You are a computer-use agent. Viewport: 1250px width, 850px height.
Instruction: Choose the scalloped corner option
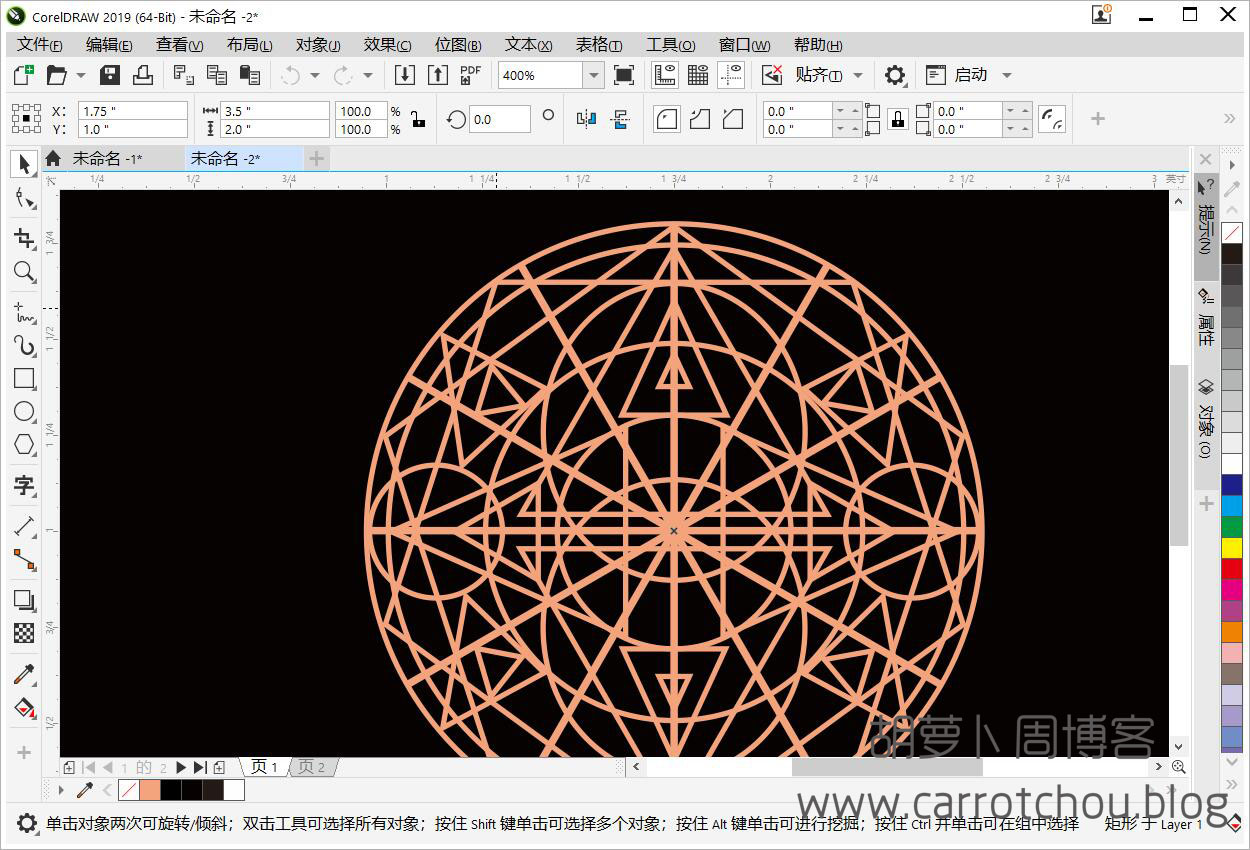[x=700, y=119]
